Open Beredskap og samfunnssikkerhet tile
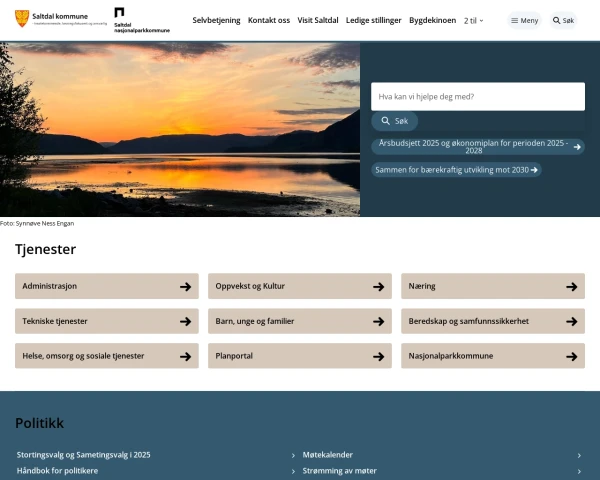Screen dimensions: 600x480 [493, 321]
